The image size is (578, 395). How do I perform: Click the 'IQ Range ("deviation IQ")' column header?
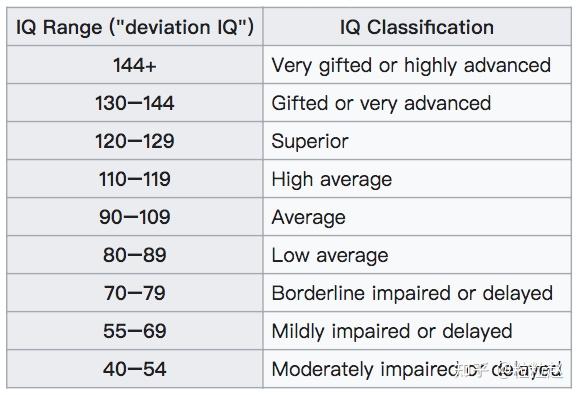(135, 27)
